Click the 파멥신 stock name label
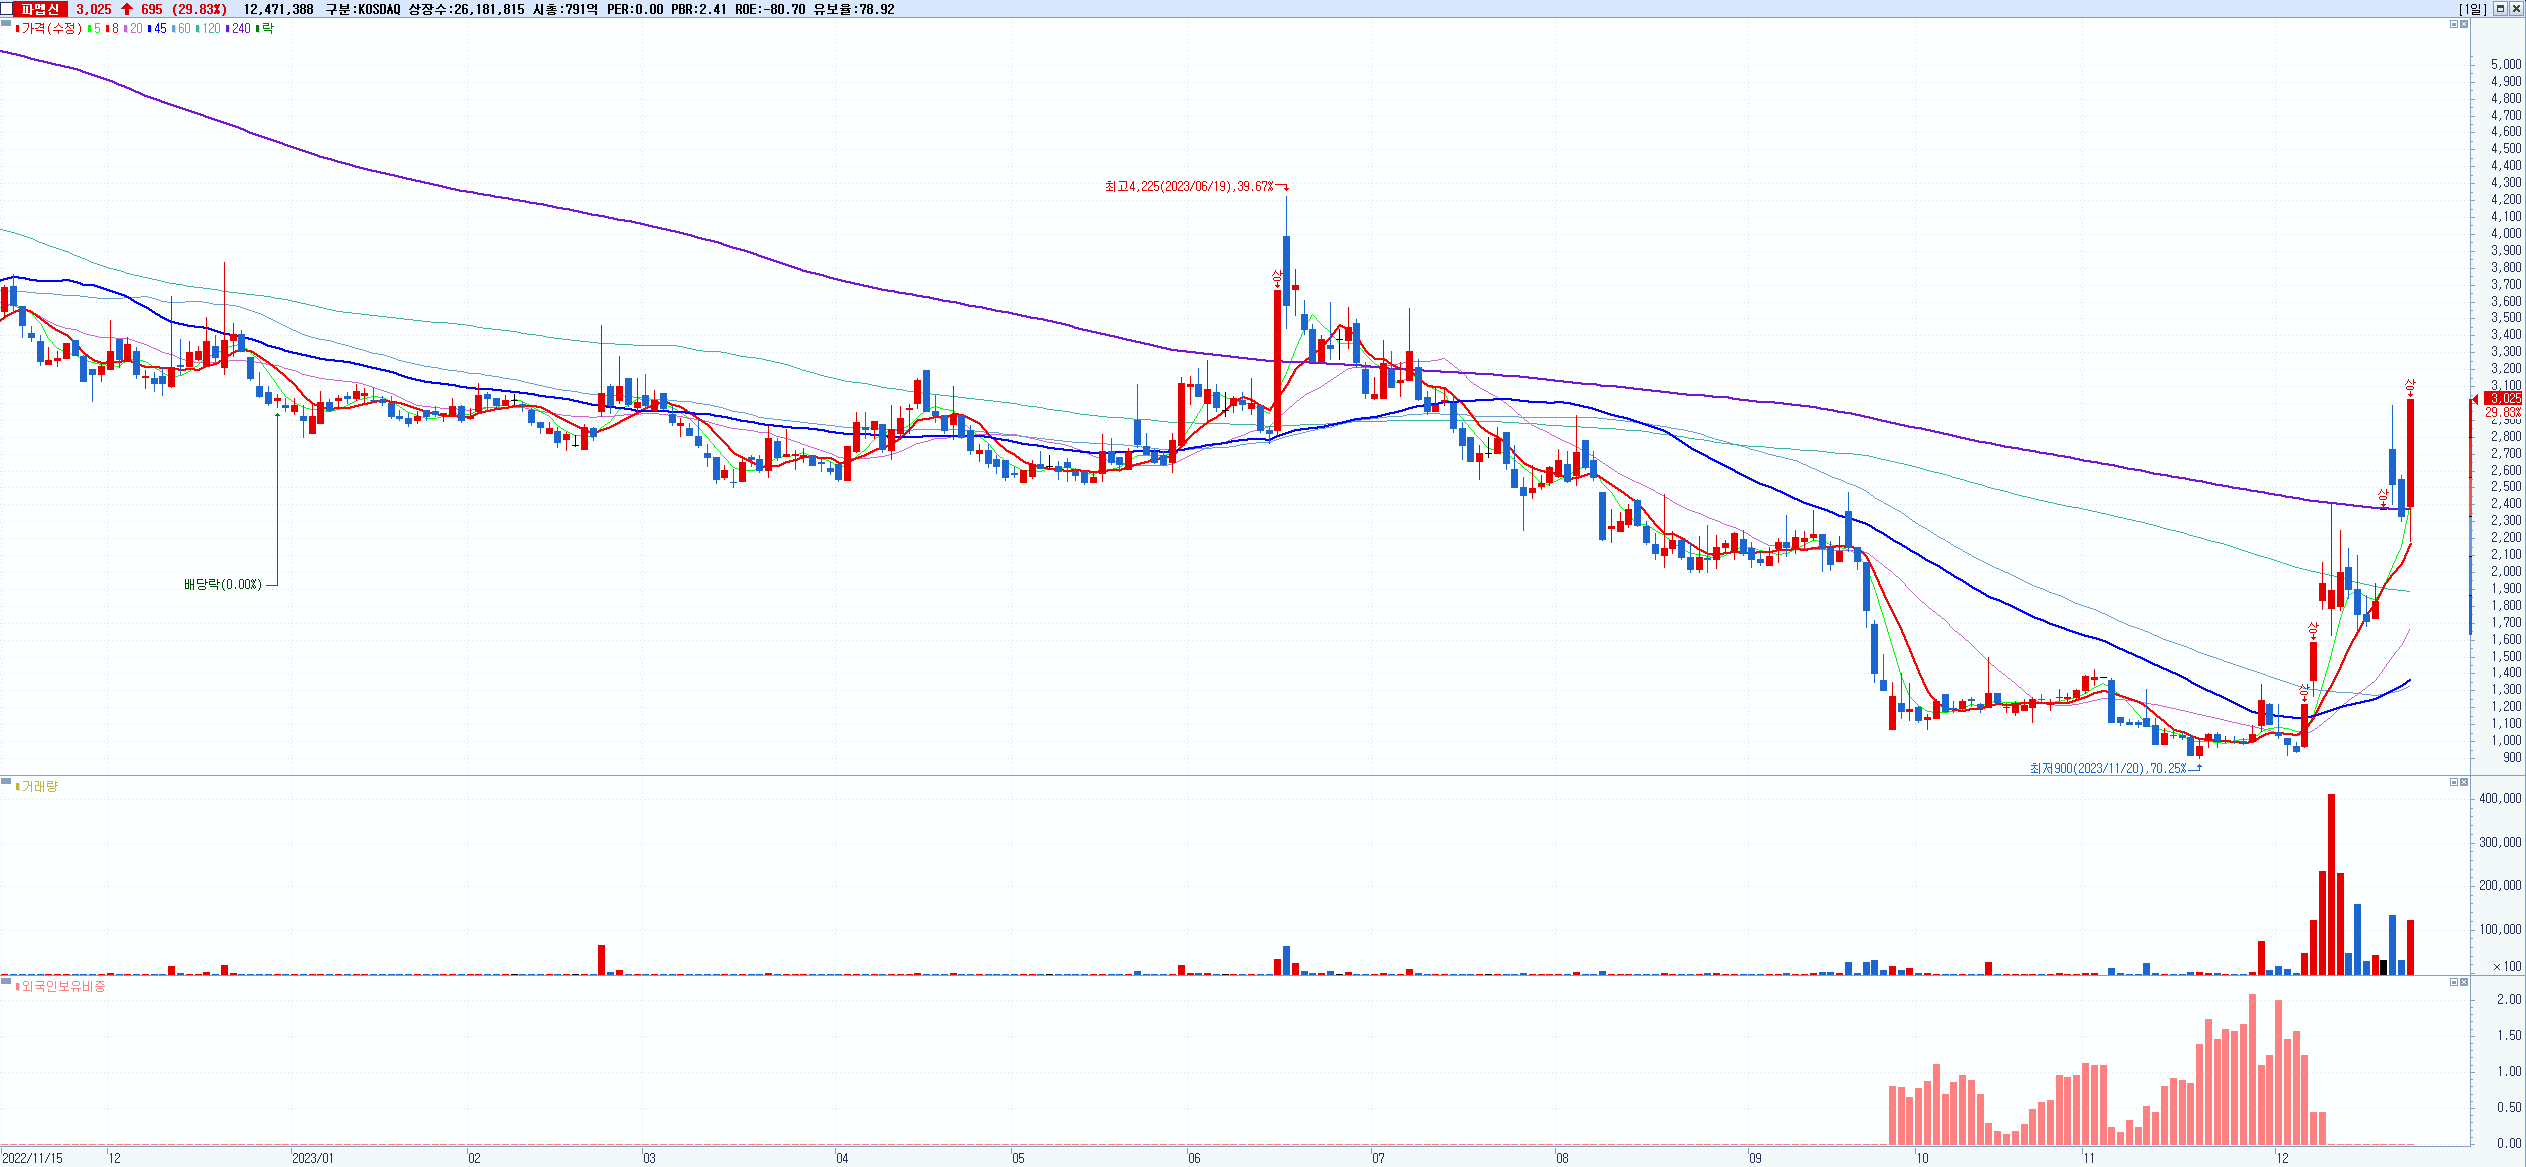This screenshot has height=1167, width=2526. pos(40,9)
